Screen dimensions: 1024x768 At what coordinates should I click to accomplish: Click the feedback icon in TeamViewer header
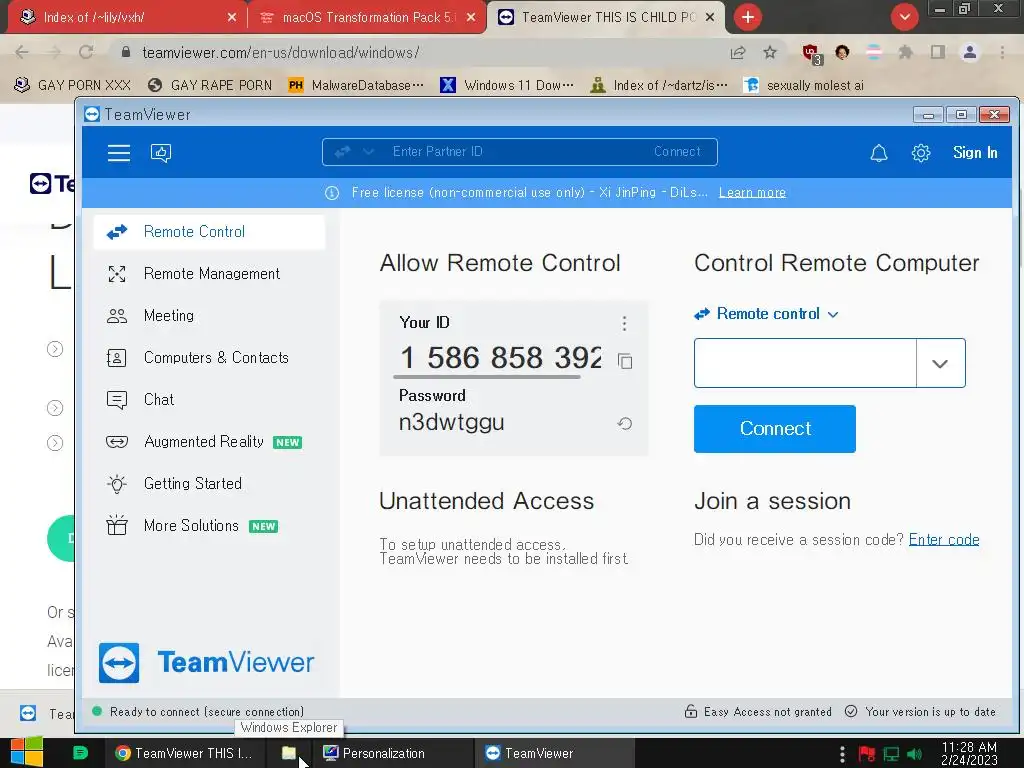pyautogui.click(x=161, y=153)
